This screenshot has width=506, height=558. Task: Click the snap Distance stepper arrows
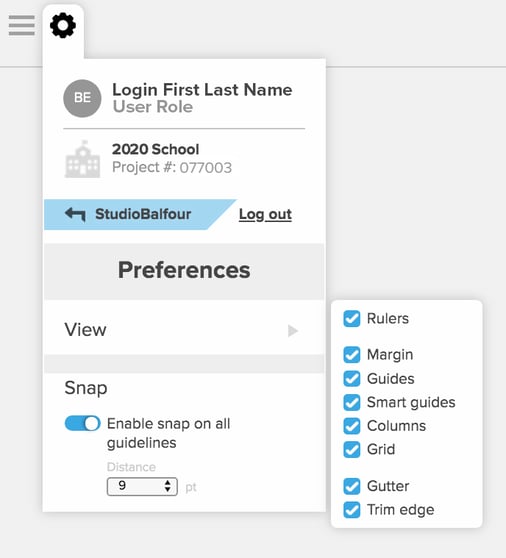[x=168, y=486]
